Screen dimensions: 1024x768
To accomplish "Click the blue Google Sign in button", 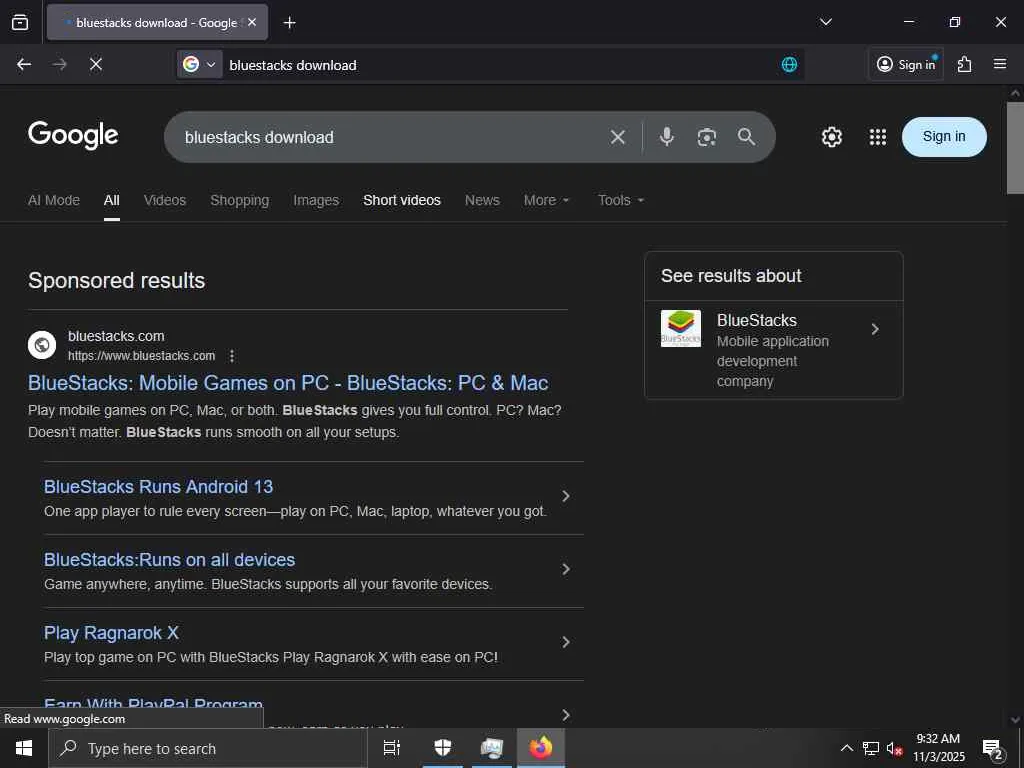I will point(944,136).
